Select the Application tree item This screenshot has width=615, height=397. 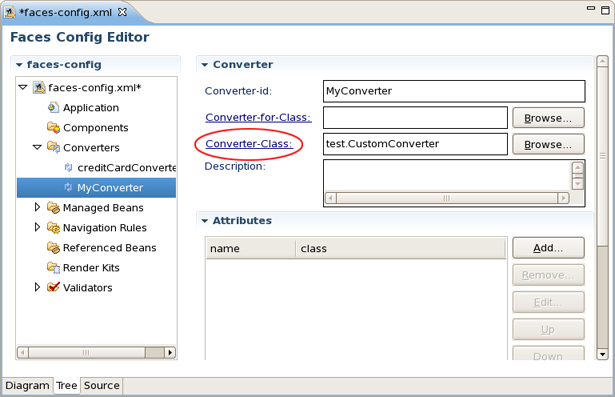[91, 108]
